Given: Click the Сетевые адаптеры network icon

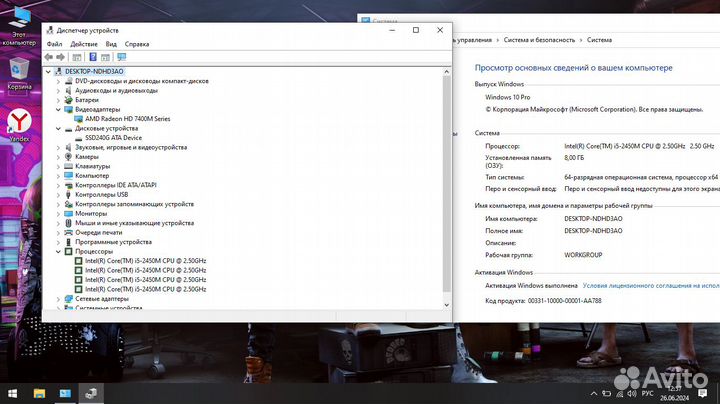Looking at the screenshot, I should [x=68, y=299].
